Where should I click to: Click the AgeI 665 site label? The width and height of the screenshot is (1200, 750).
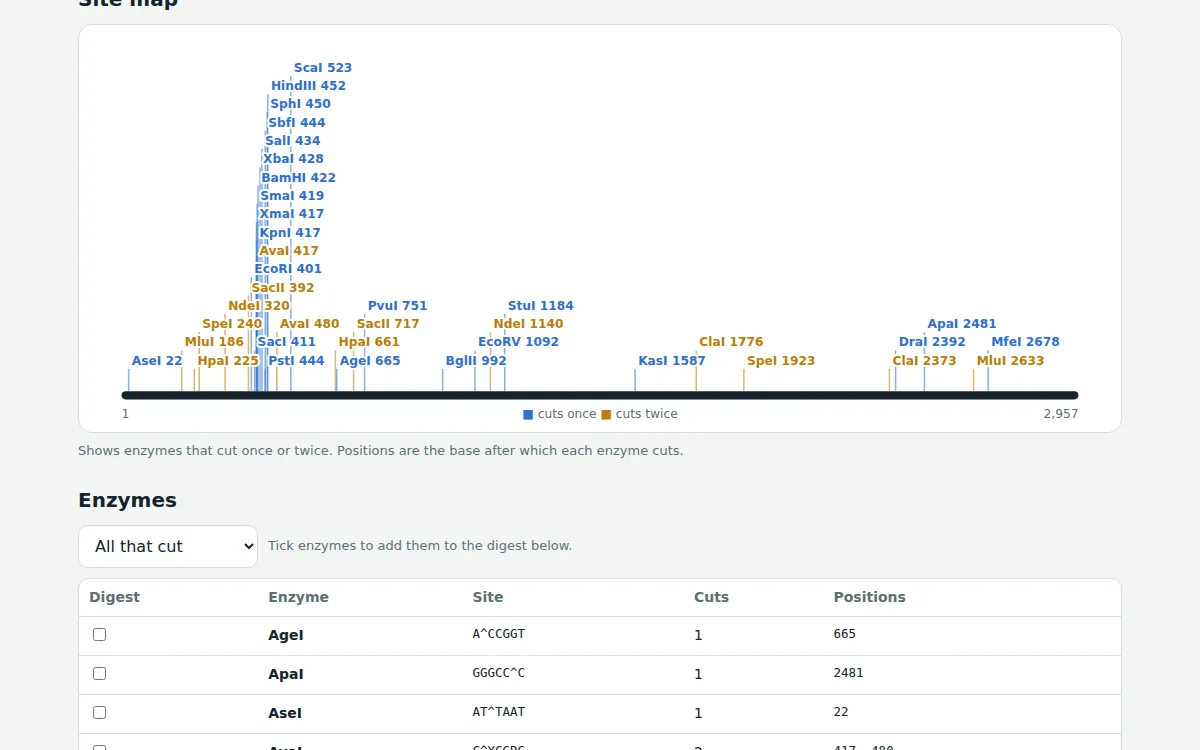pyautogui.click(x=370, y=361)
